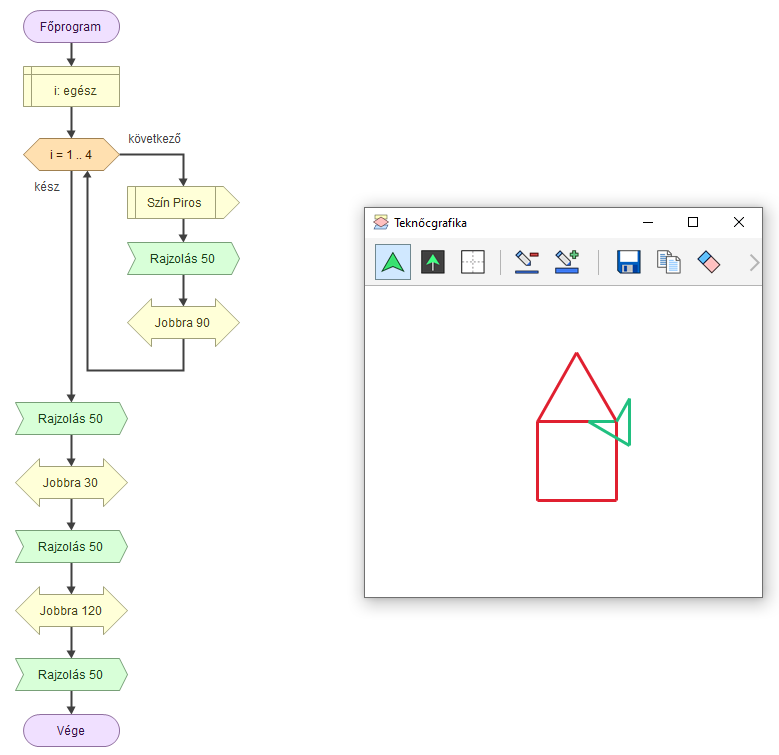
Task: Click the 'i = 1 .. 4' loop block
Action: 71,154
